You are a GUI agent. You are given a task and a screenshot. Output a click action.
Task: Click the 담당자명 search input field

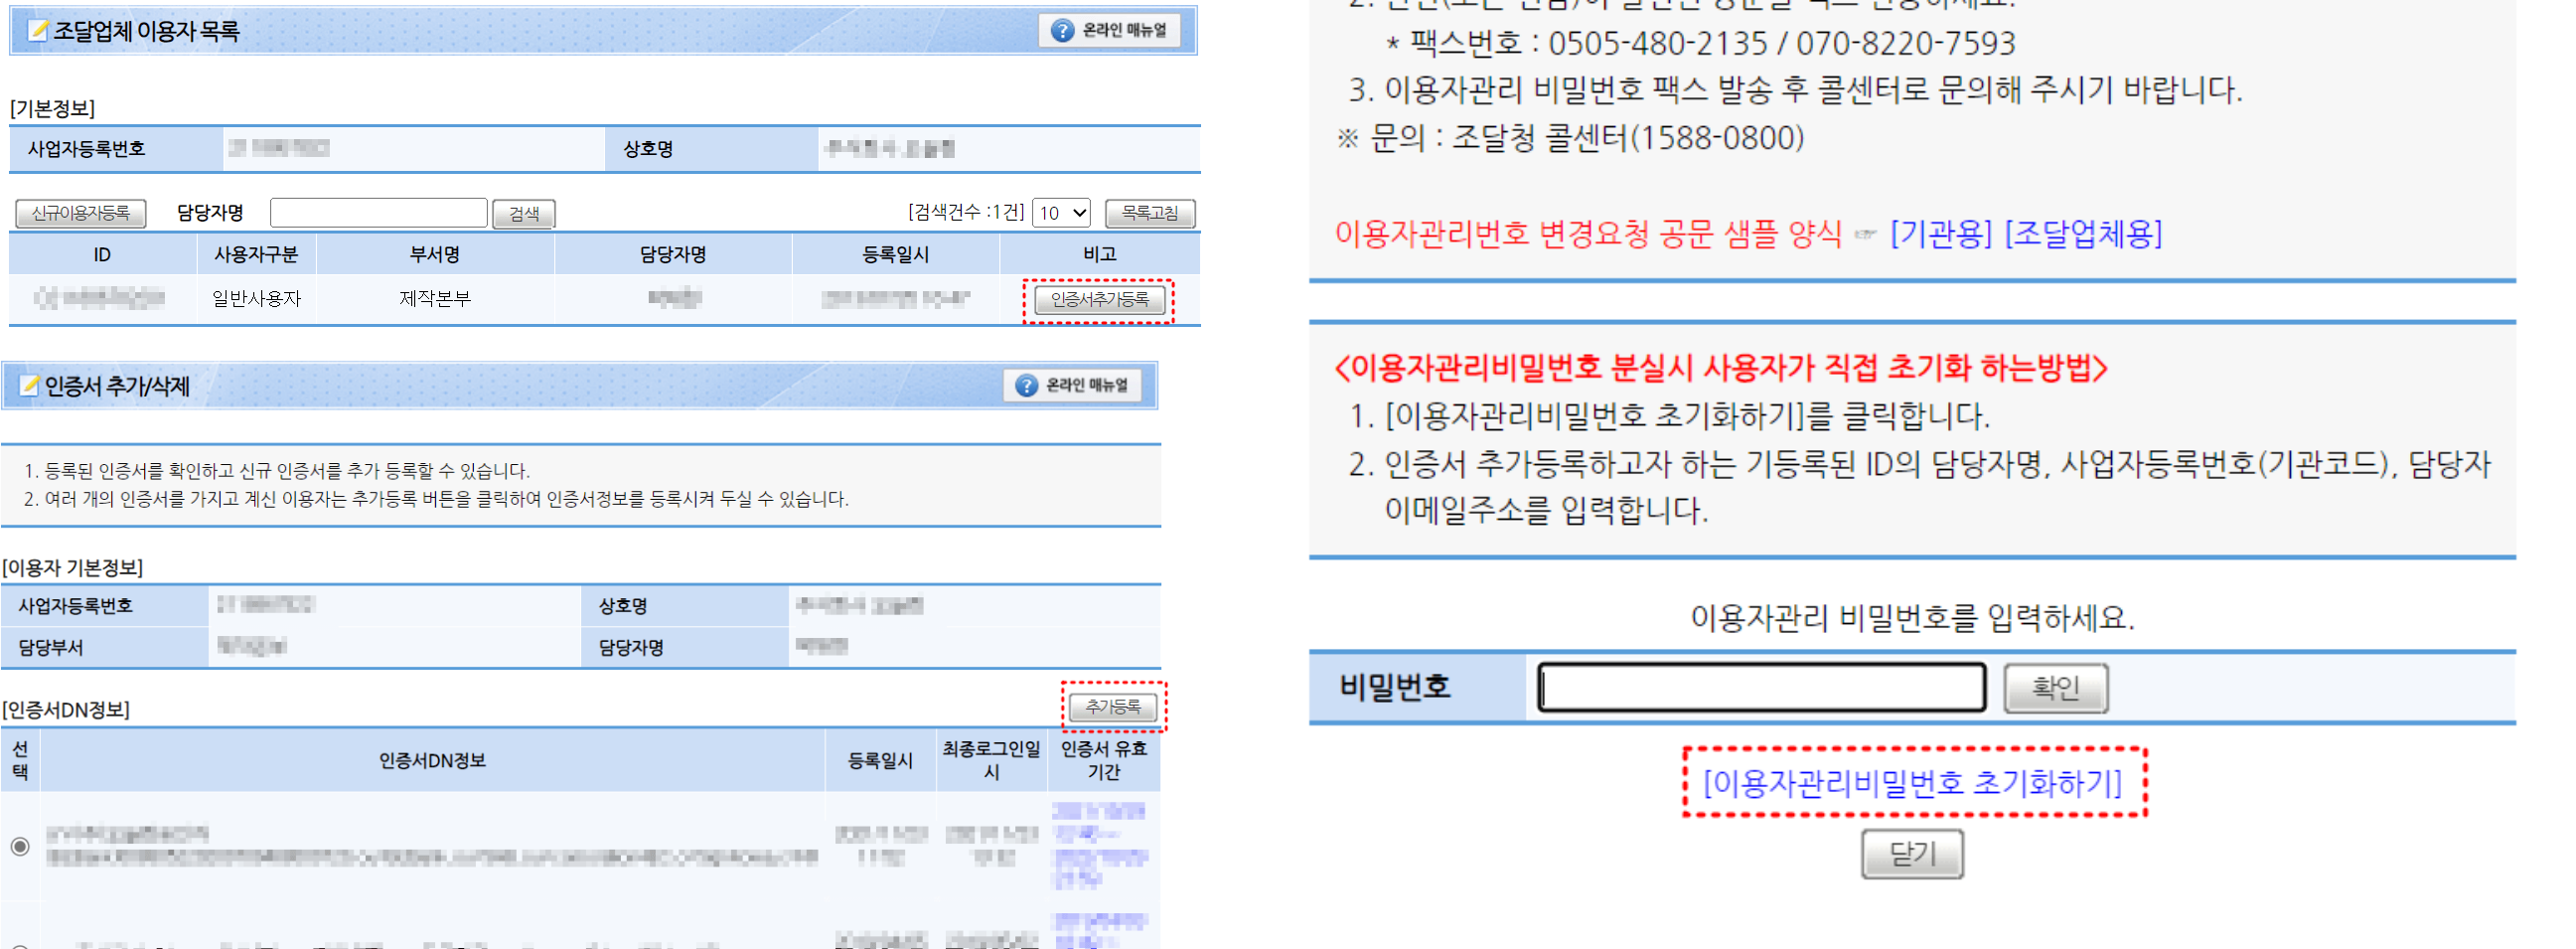(x=378, y=212)
